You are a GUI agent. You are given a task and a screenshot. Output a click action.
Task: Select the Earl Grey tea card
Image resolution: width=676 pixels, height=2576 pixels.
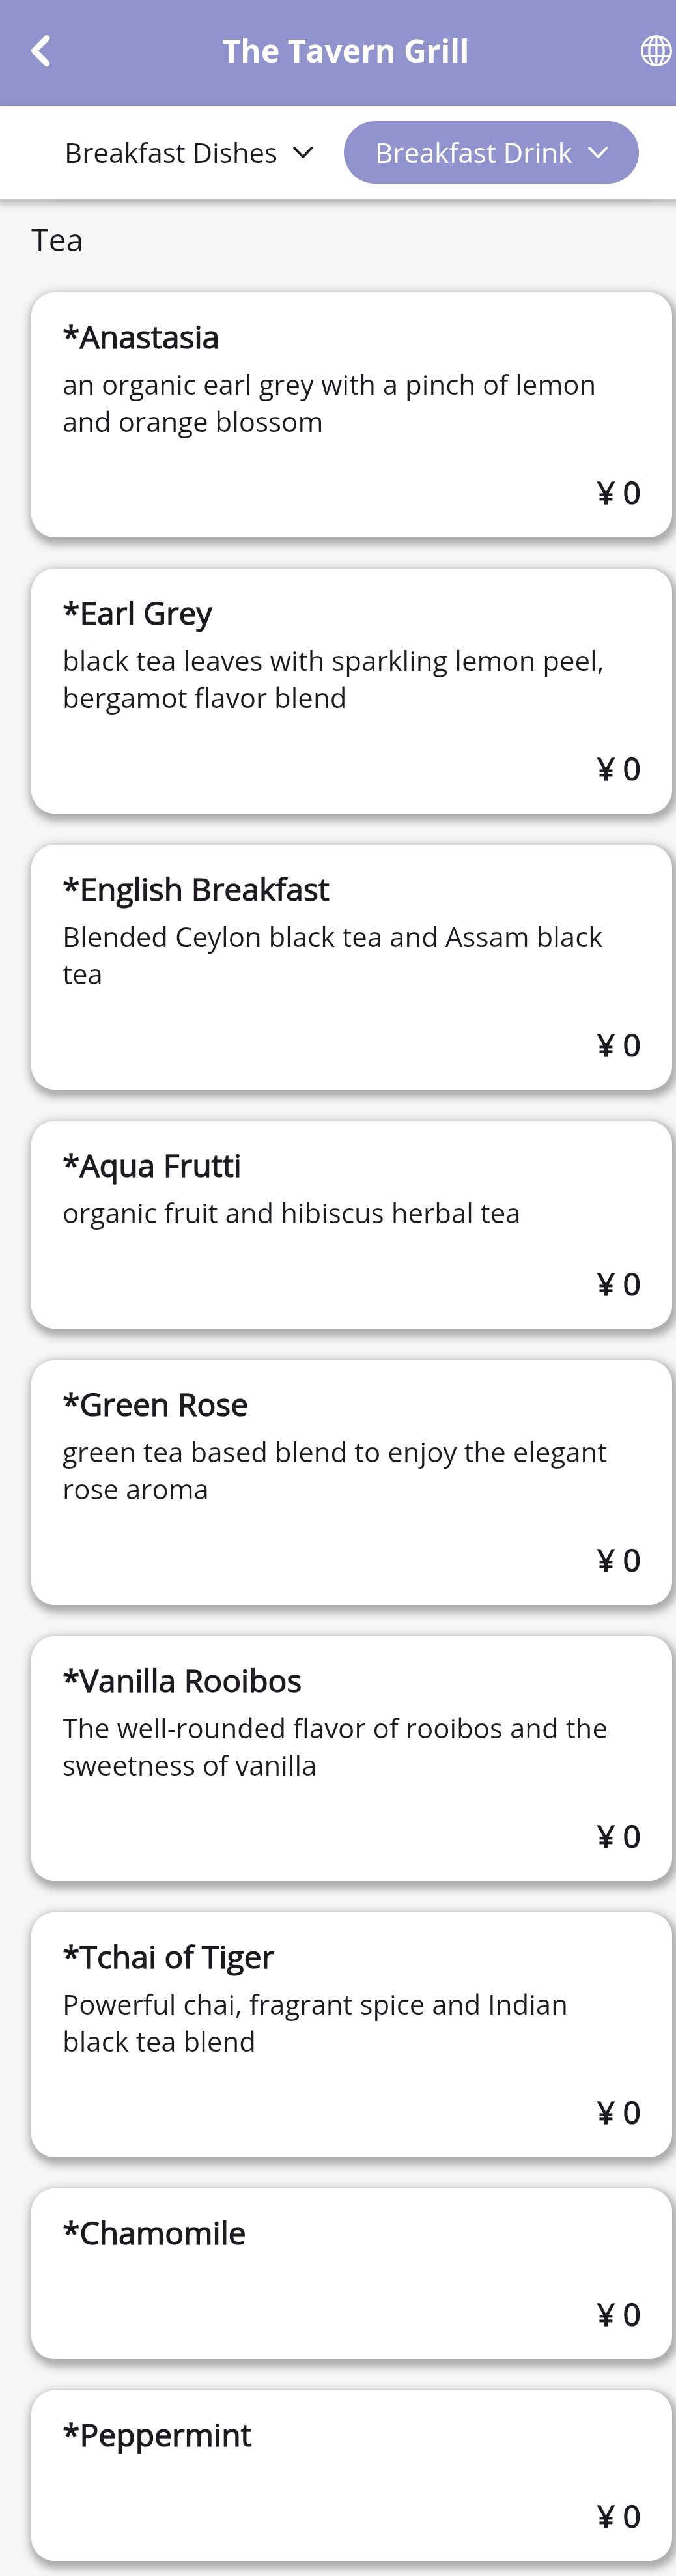(x=350, y=690)
